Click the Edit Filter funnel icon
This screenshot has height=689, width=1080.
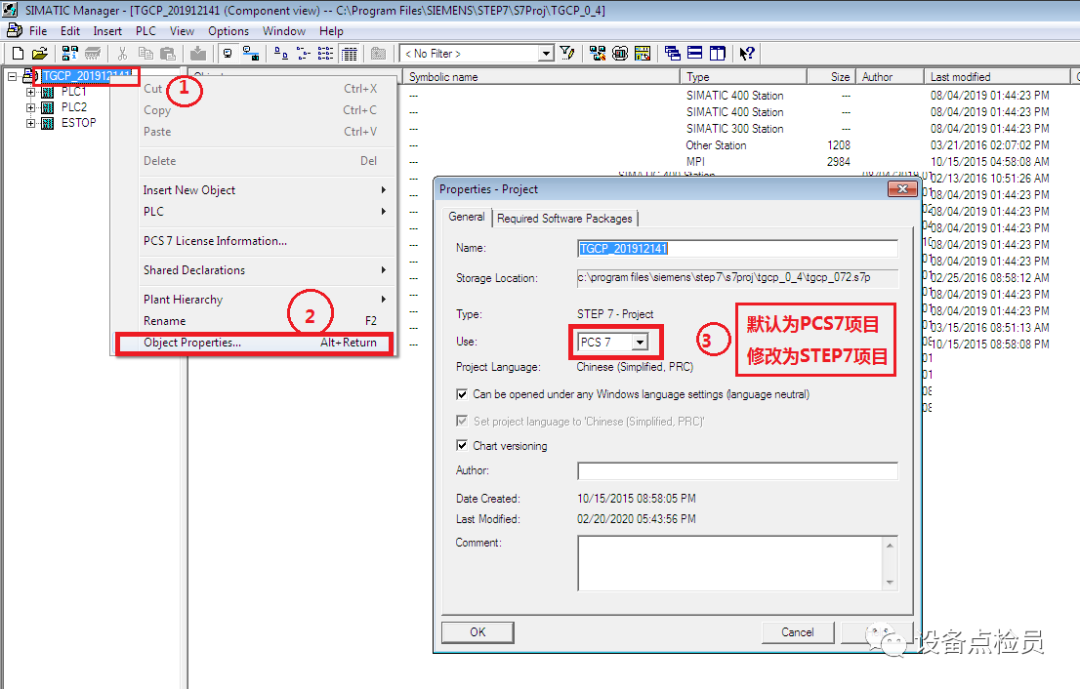coord(567,53)
